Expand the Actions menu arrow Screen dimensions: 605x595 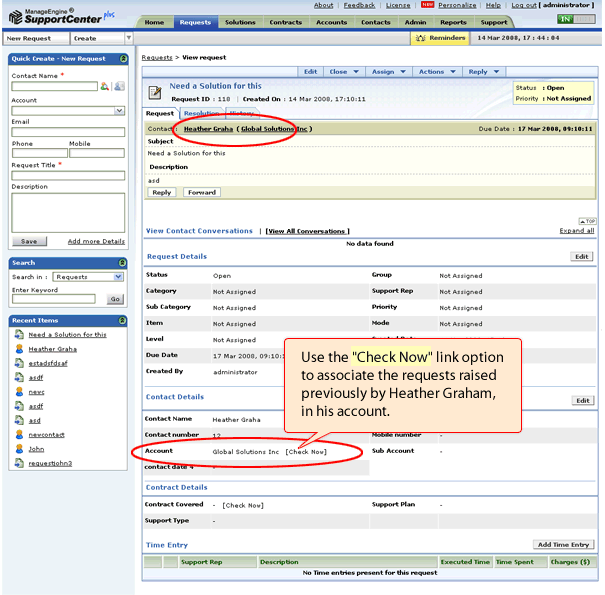[x=453, y=72]
